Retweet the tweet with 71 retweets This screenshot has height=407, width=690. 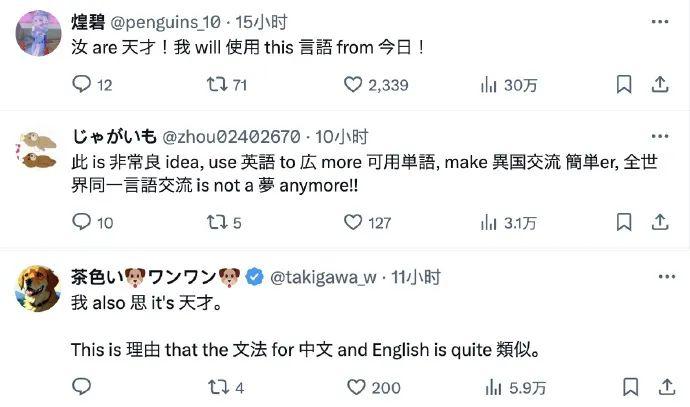tap(217, 84)
